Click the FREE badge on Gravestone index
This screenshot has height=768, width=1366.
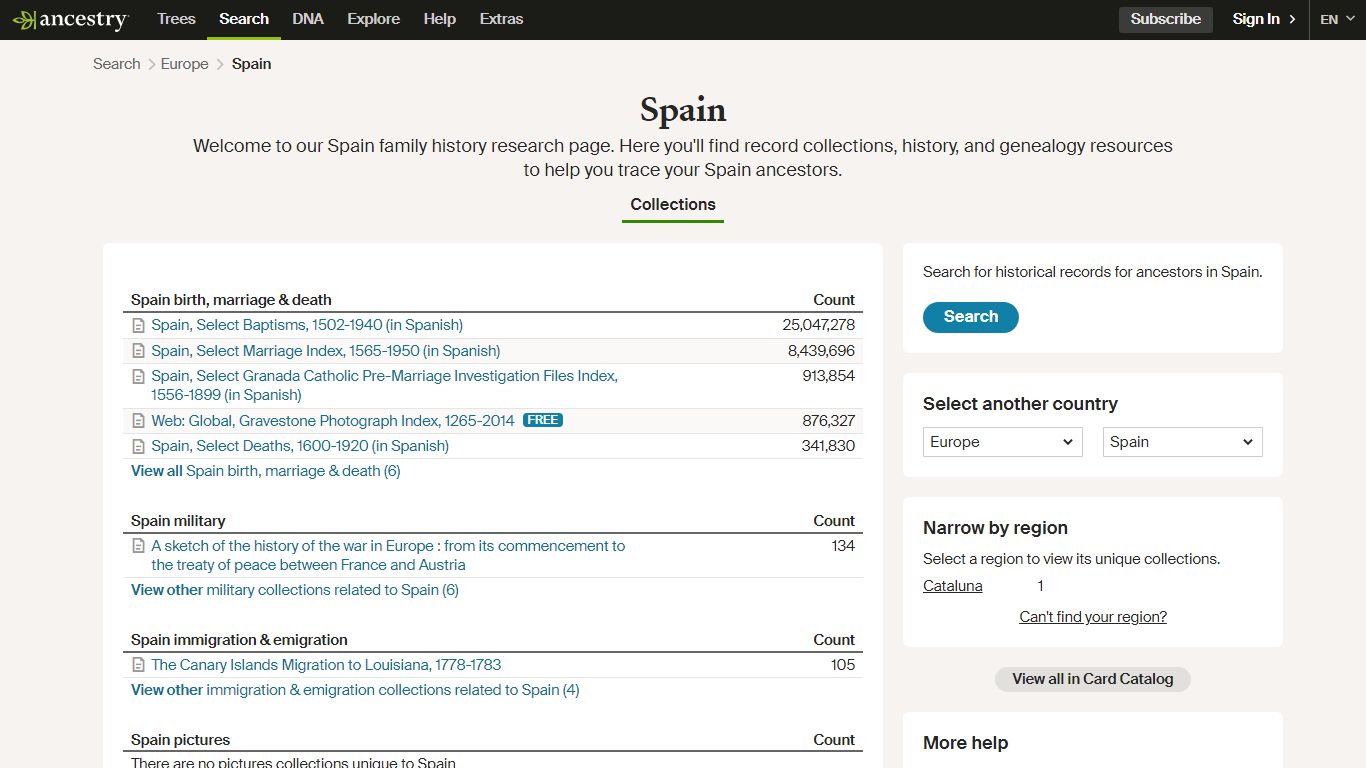[x=543, y=420]
